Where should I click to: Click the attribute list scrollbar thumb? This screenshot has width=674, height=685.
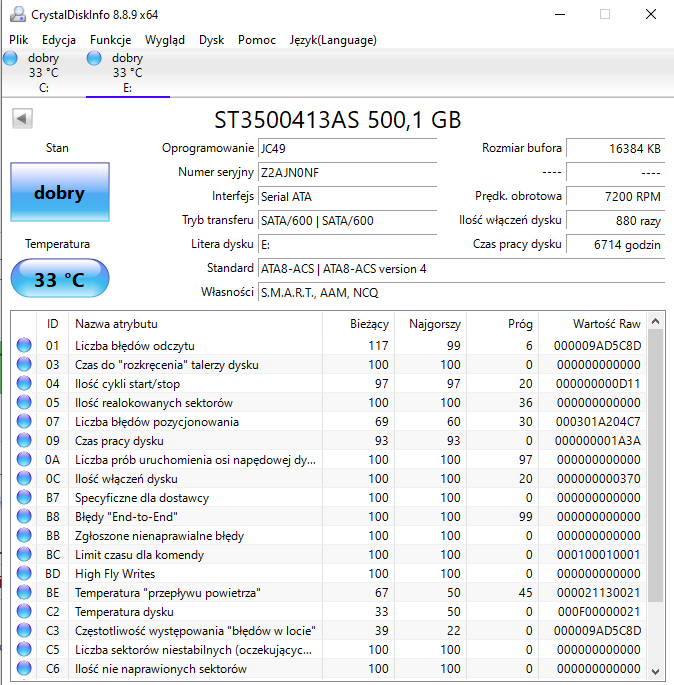(x=655, y=466)
